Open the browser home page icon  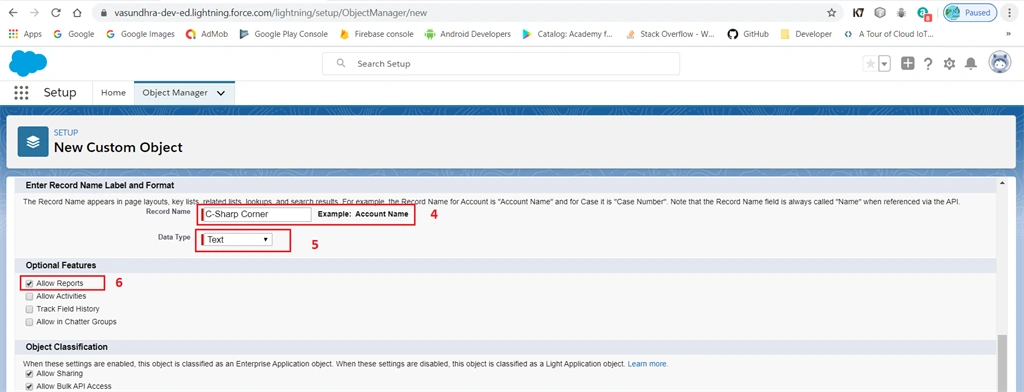[77, 12]
